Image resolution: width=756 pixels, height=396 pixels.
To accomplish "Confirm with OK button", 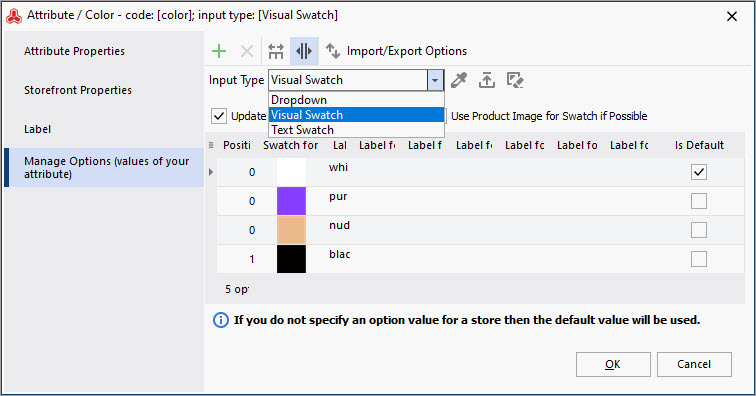I will [613, 364].
